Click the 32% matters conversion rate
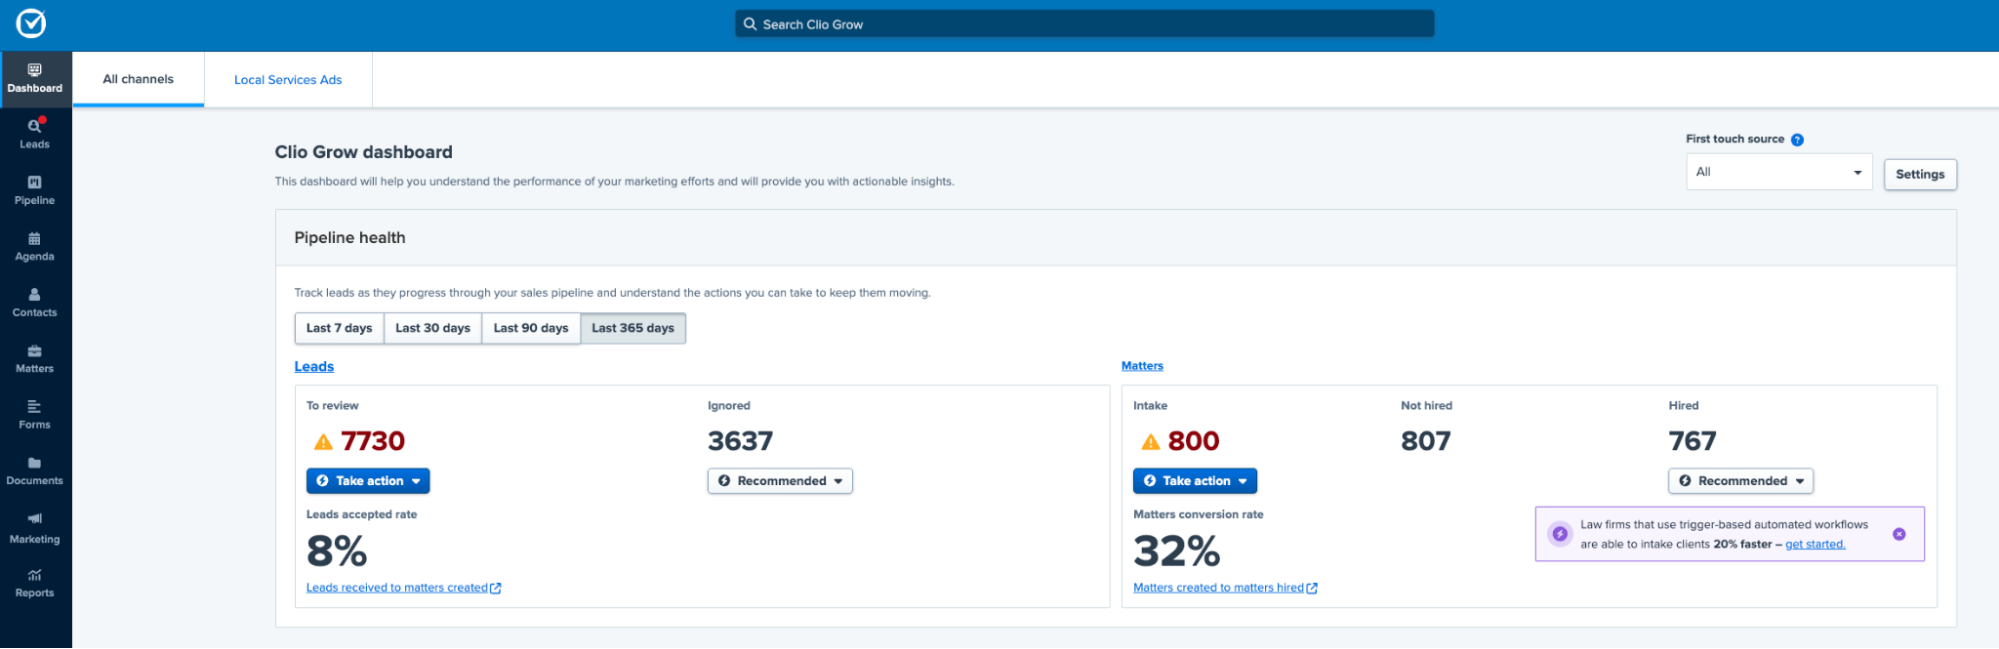This screenshot has height=649, width=1999. 1177,551
